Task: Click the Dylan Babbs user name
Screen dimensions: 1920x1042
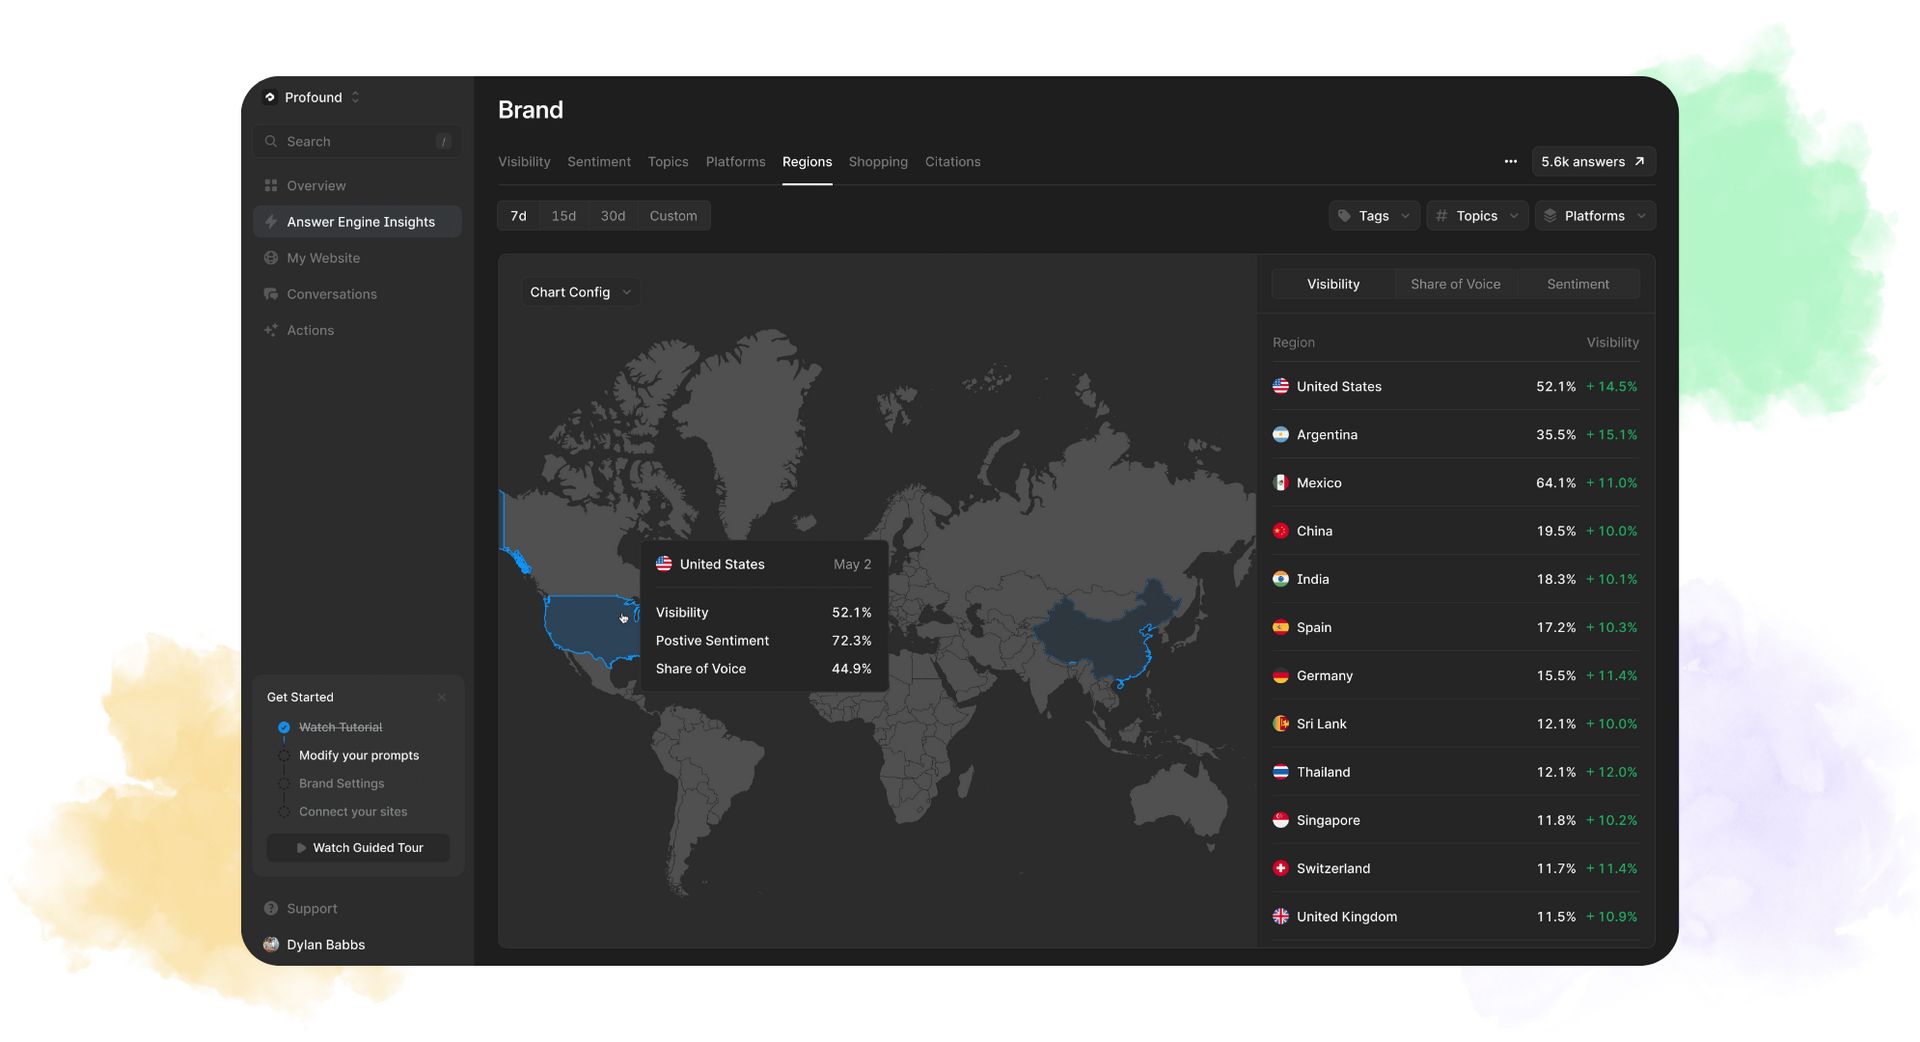Action: pos(326,945)
